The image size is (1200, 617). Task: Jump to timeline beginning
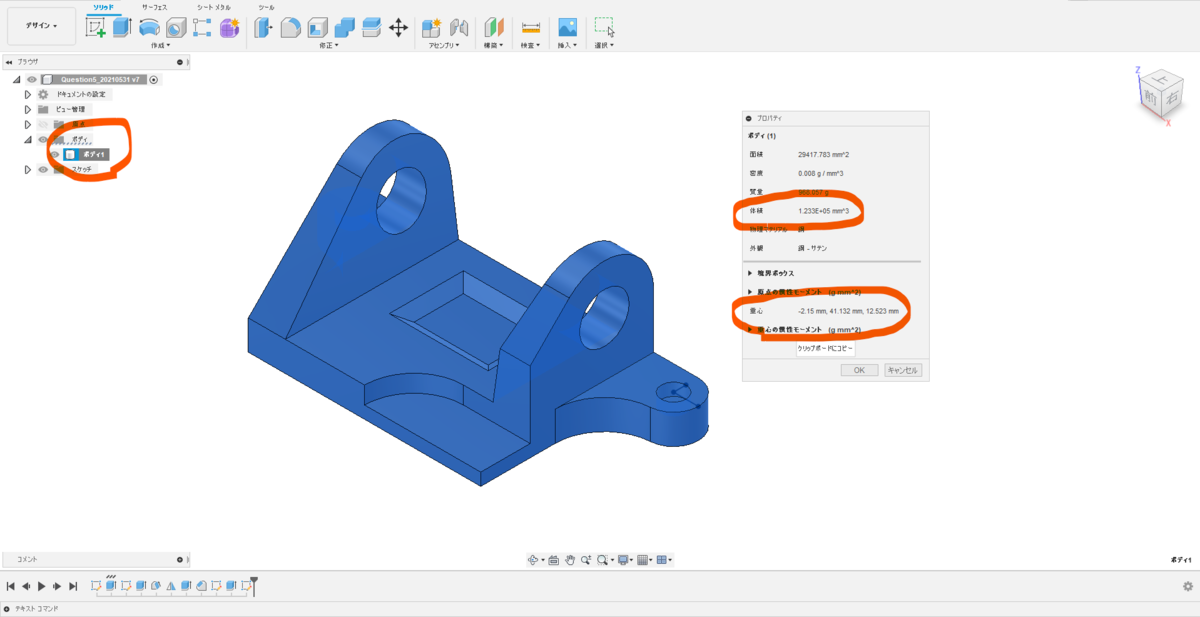10,586
